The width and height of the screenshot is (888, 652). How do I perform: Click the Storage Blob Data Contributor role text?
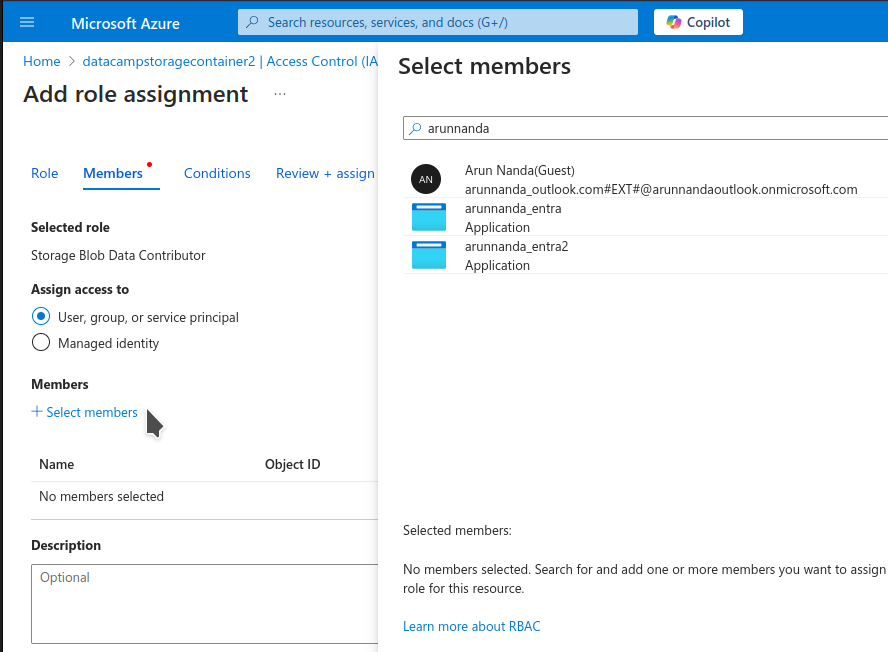pos(118,255)
